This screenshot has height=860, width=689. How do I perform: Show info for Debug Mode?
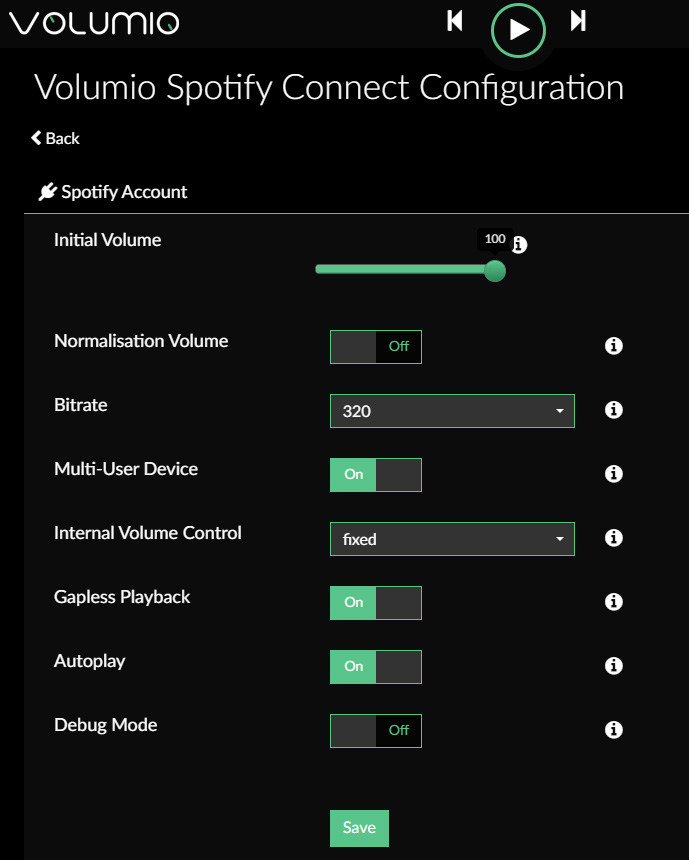click(613, 730)
